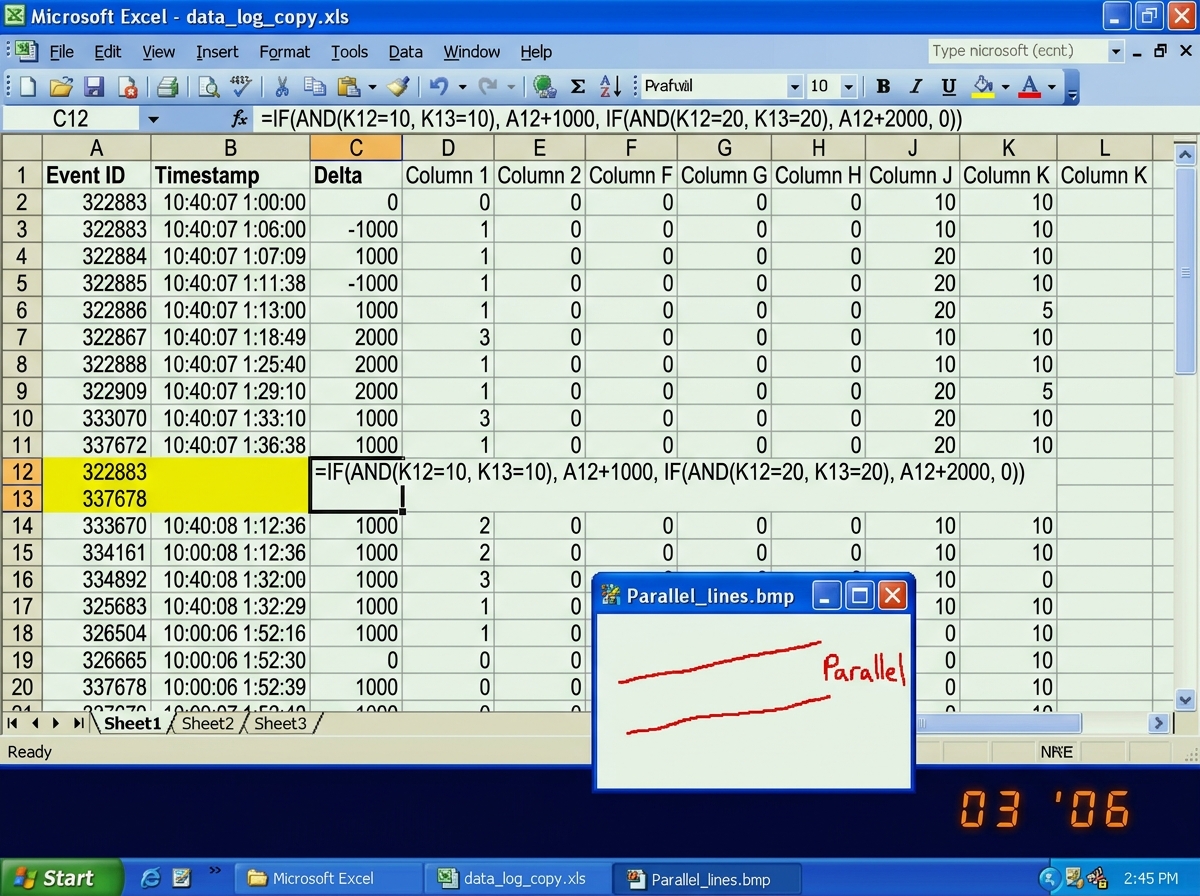The width and height of the screenshot is (1200, 896).
Task: Switch to Microsoft Excel taskbar button
Action: point(328,879)
